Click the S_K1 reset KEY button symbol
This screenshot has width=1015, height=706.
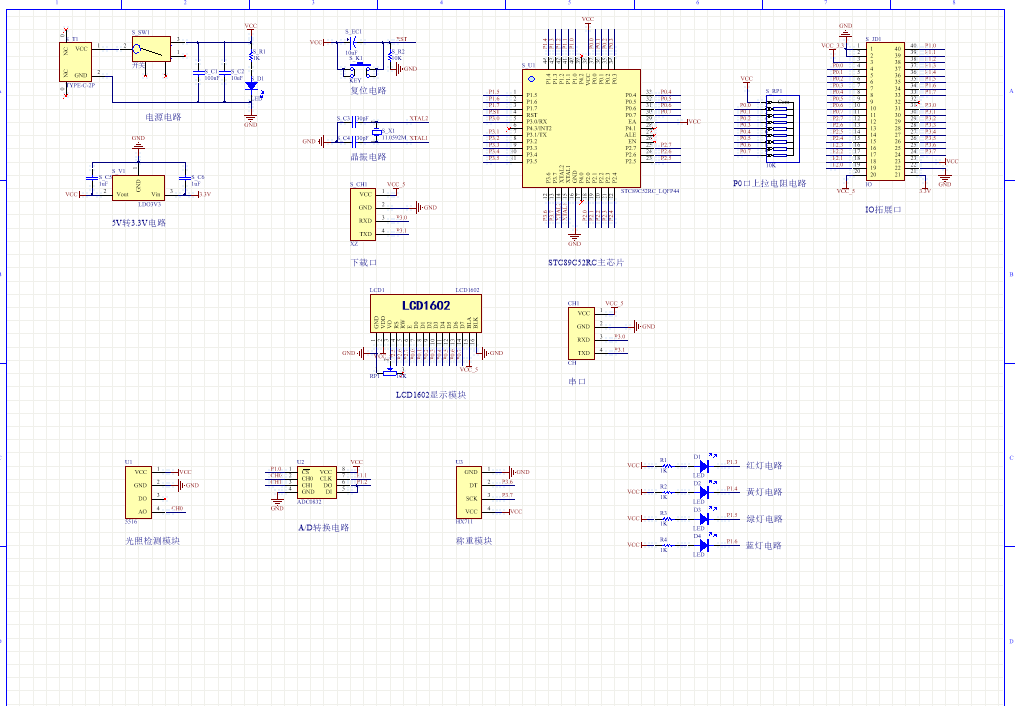point(357,68)
